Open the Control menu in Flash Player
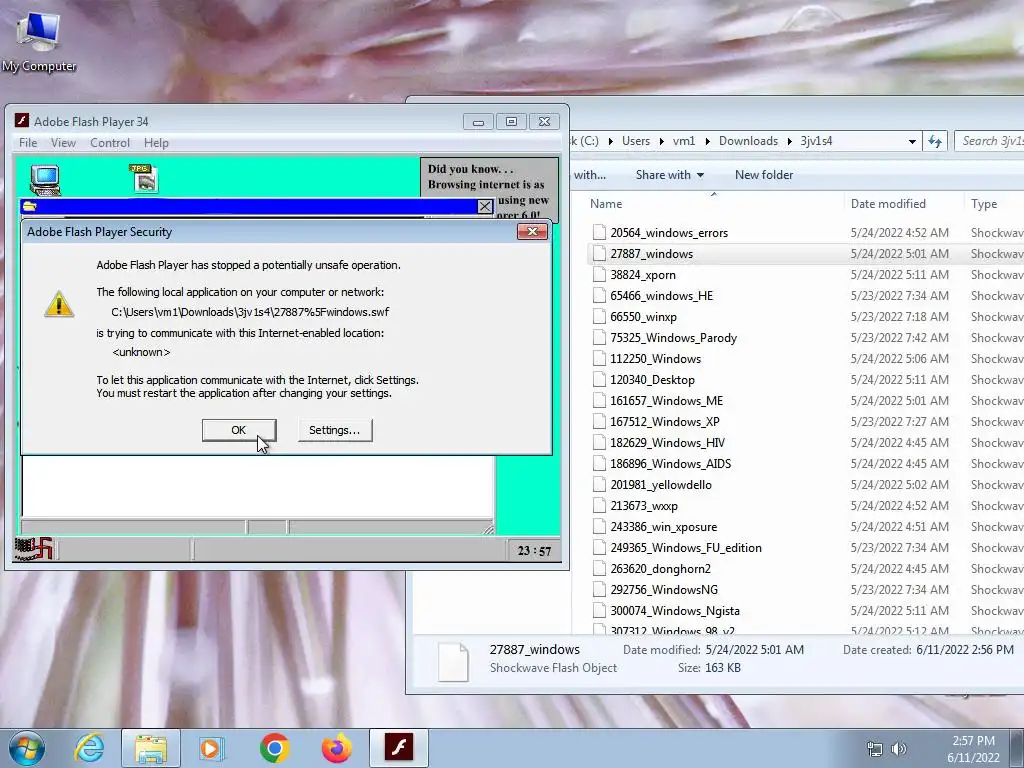Image resolution: width=1024 pixels, height=768 pixels. coord(110,142)
